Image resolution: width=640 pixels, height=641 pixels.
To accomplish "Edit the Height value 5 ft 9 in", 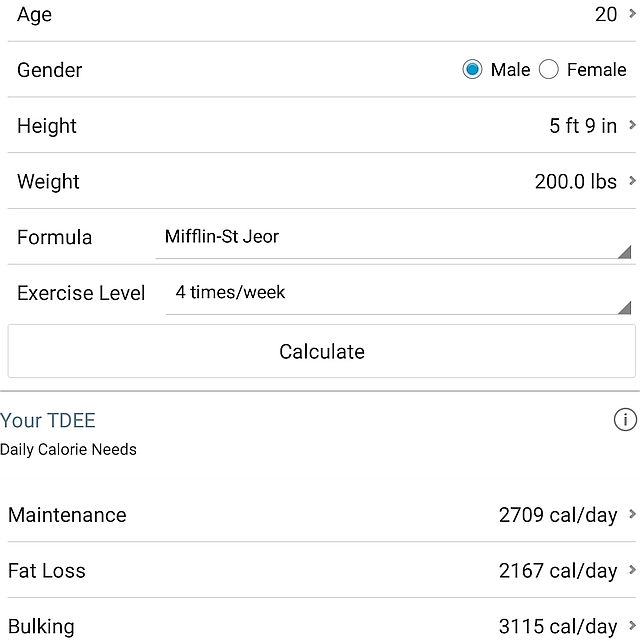I will [583, 126].
